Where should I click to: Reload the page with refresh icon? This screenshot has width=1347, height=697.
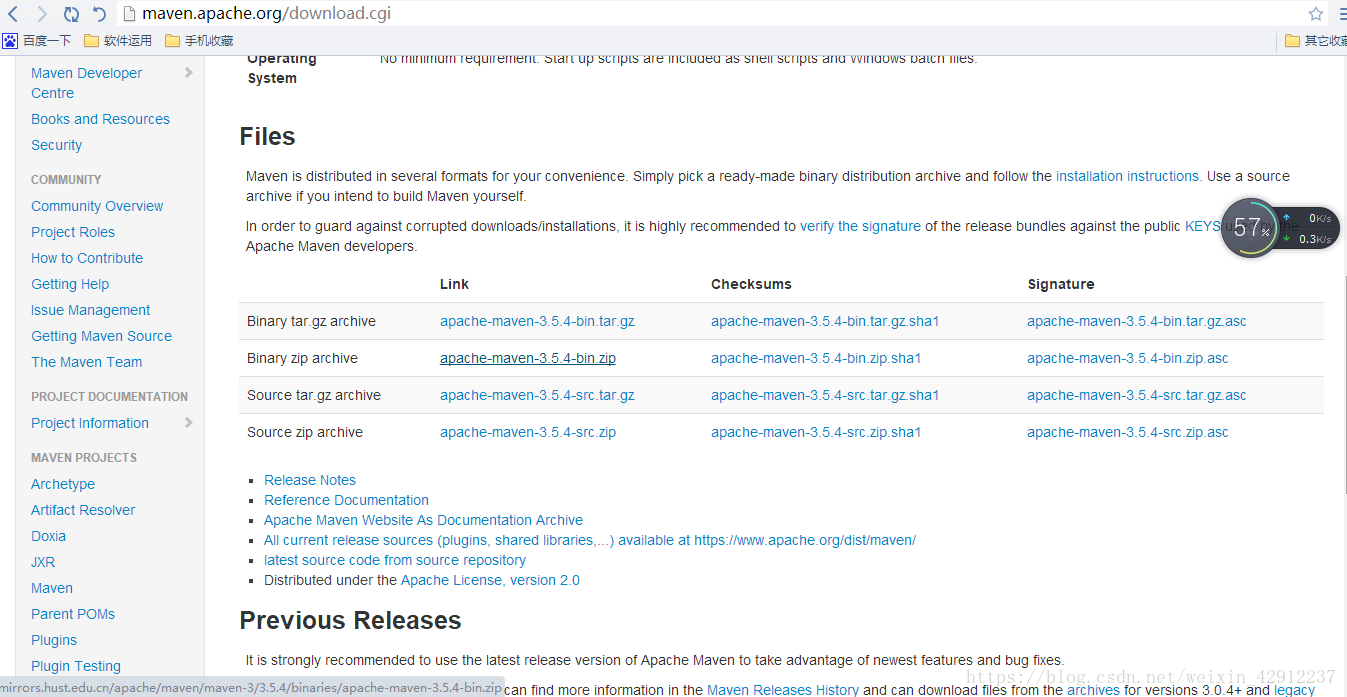71,14
